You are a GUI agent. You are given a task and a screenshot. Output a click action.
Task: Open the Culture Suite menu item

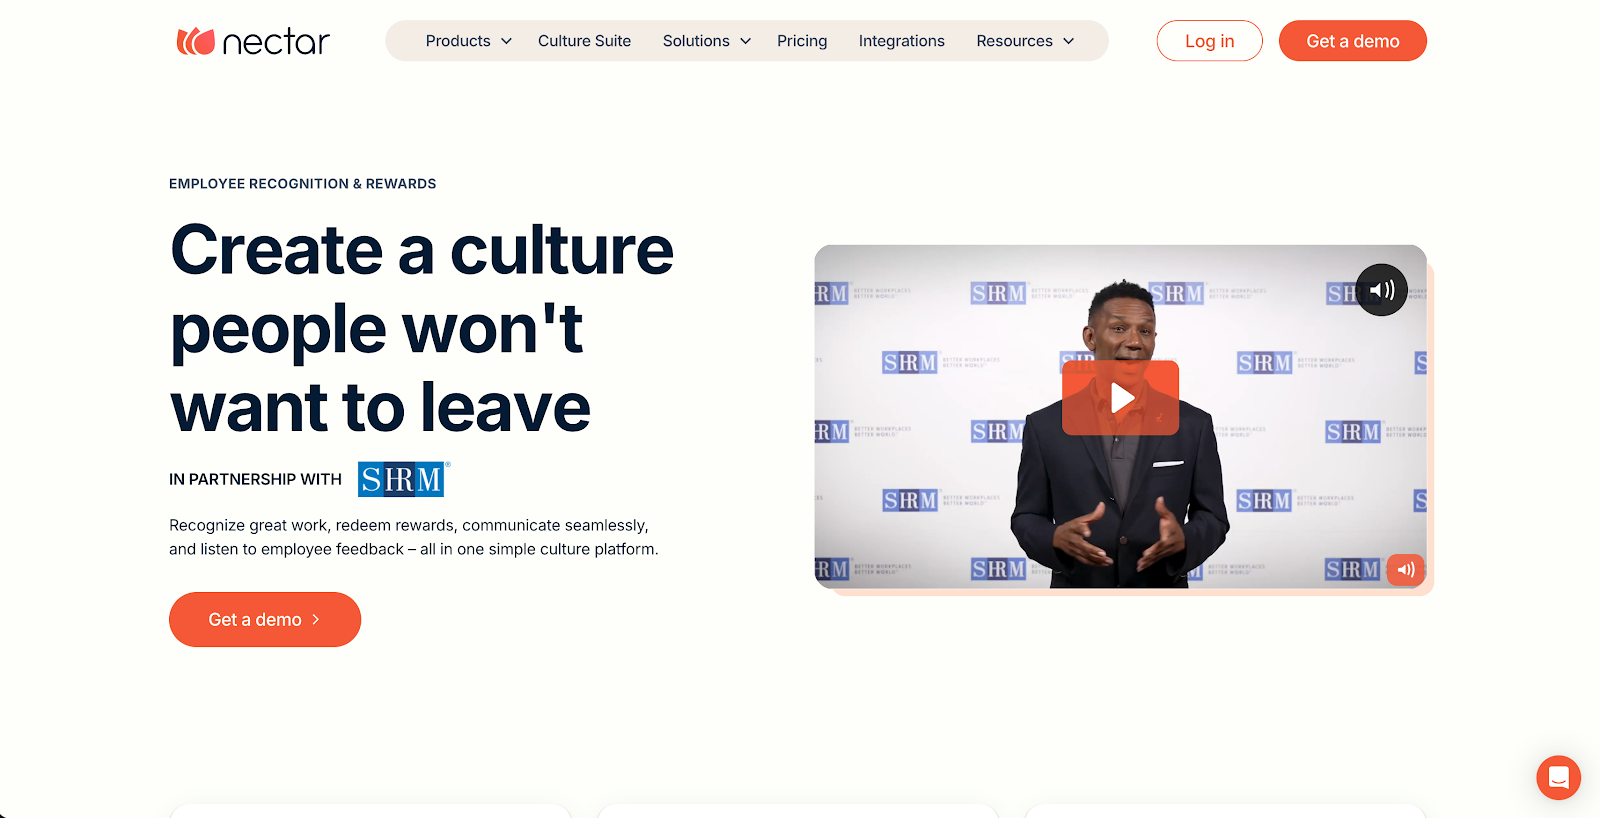[584, 41]
